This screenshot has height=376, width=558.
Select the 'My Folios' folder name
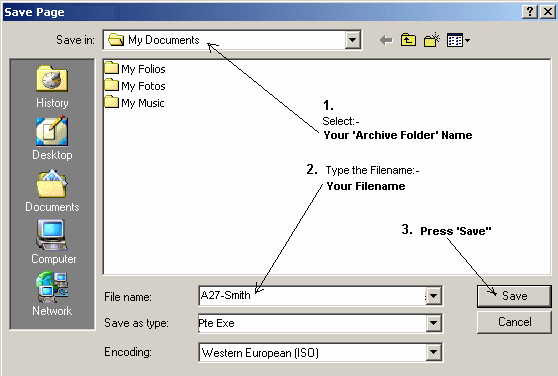143,69
